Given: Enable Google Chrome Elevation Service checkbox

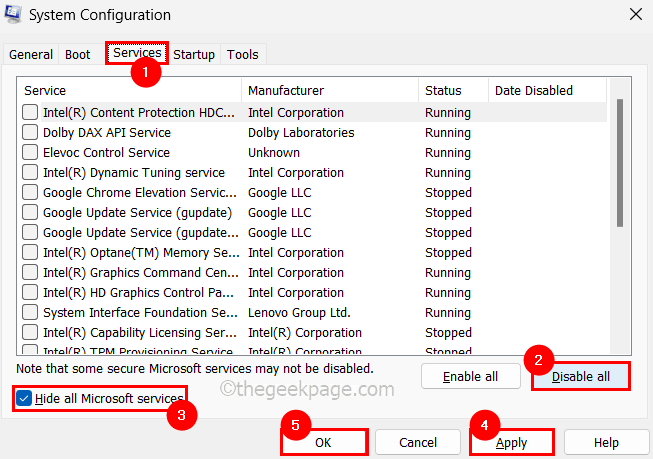Looking at the screenshot, I should point(30,193).
